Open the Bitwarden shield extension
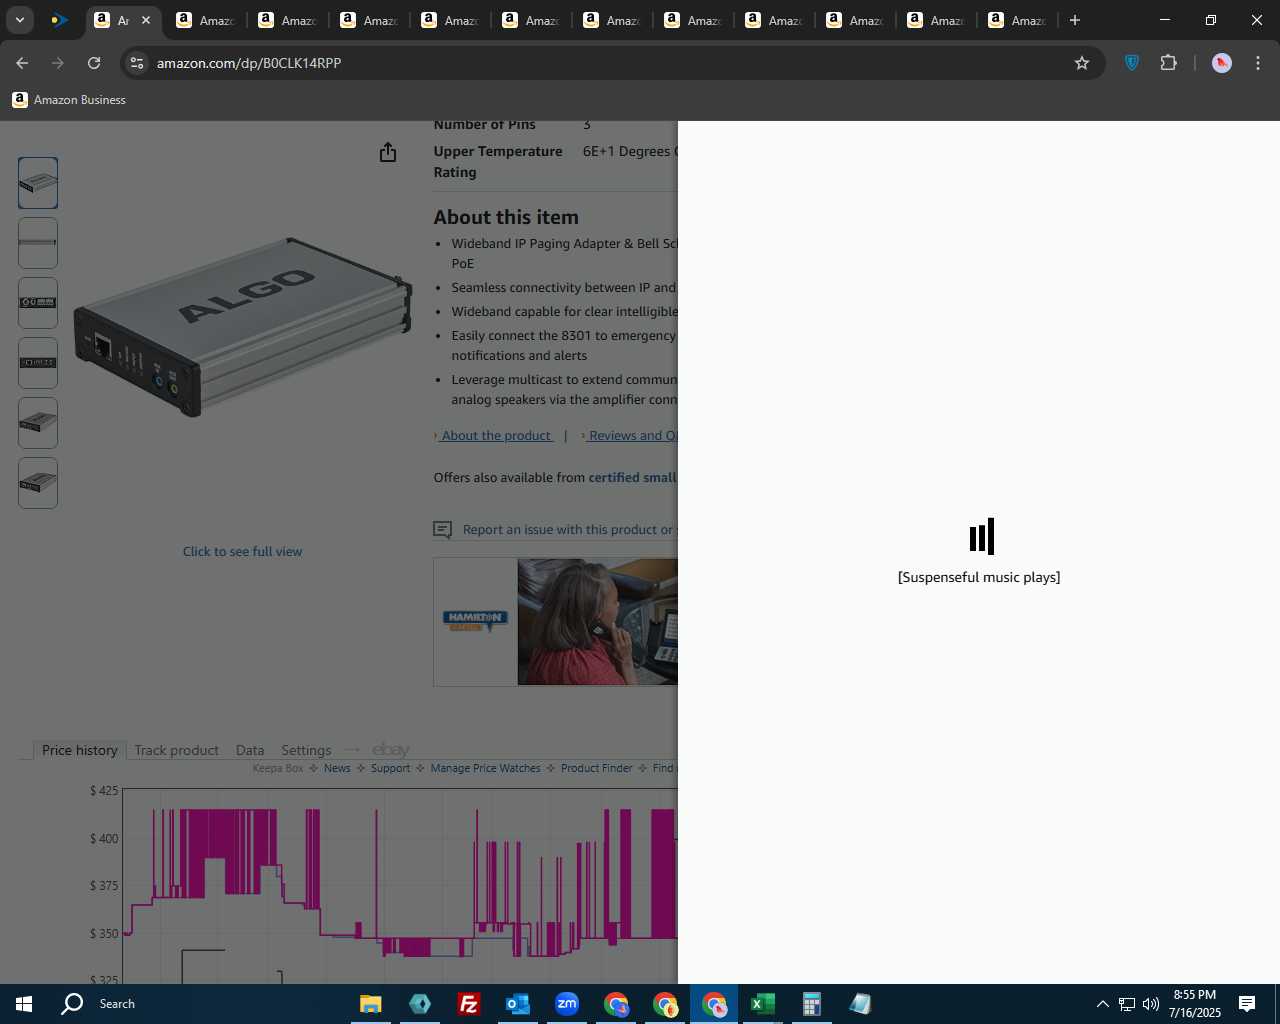Viewport: 1280px width, 1024px height. click(1132, 63)
